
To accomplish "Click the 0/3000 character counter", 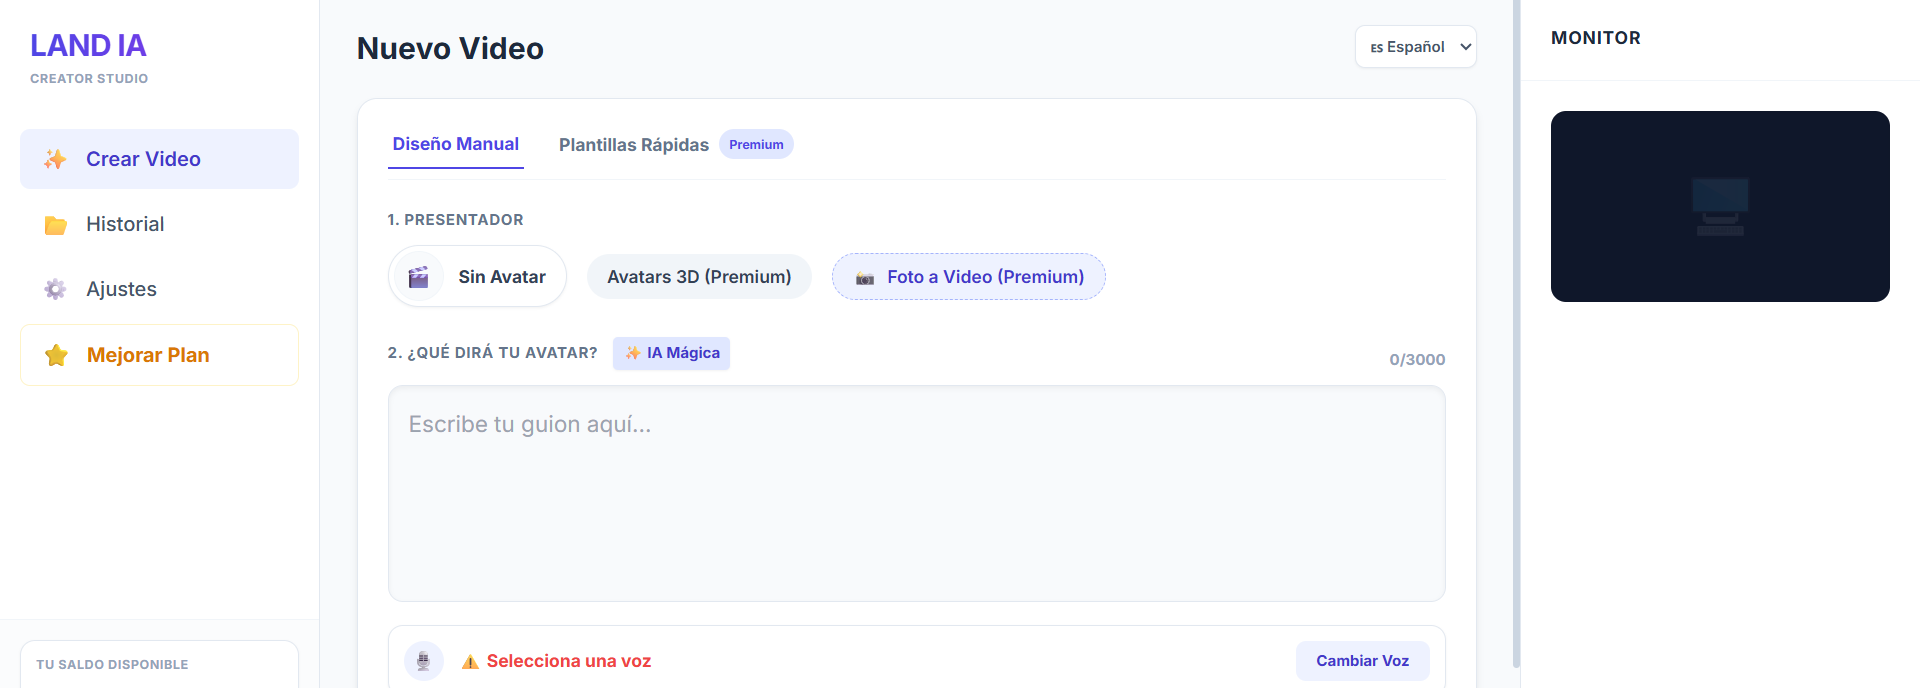I will (x=1417, y=360).
